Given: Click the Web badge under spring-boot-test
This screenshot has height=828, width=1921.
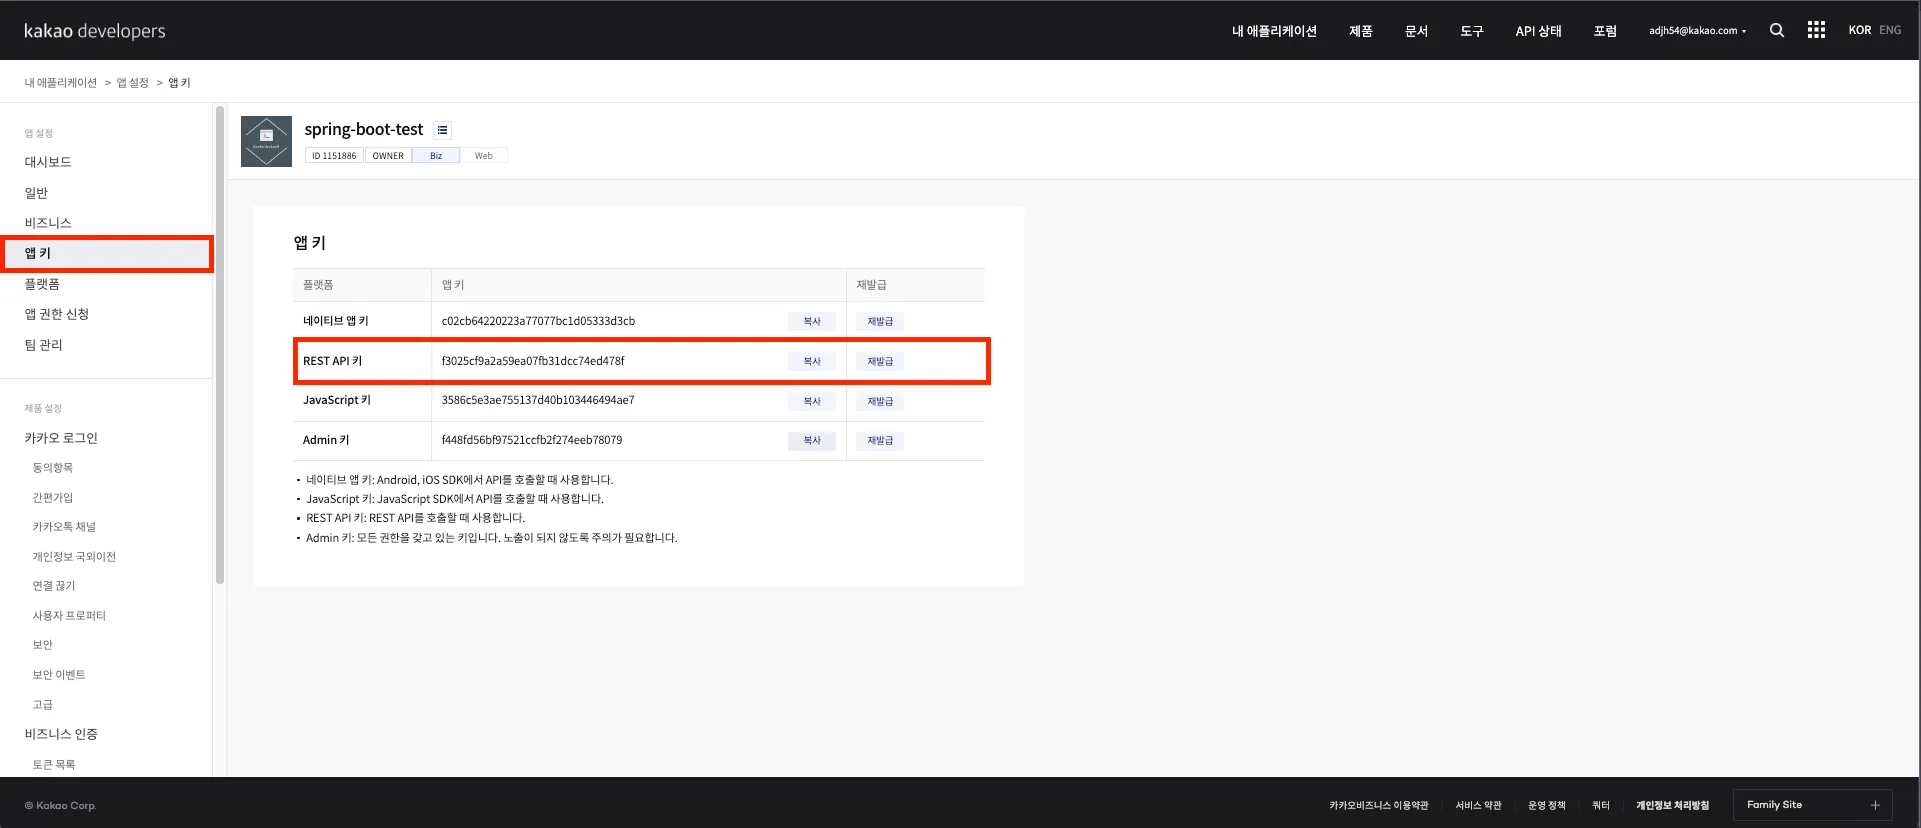Looking at the screenshot, I should (484, 156).
